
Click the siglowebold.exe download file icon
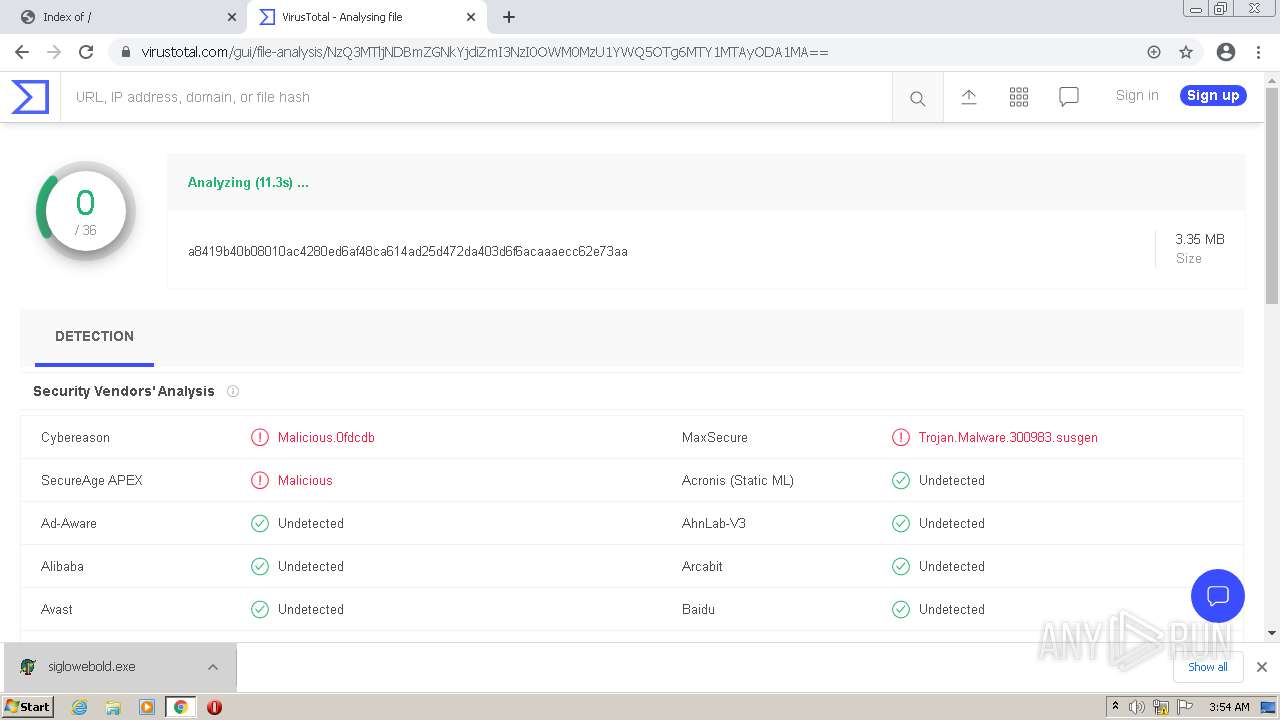28,667
